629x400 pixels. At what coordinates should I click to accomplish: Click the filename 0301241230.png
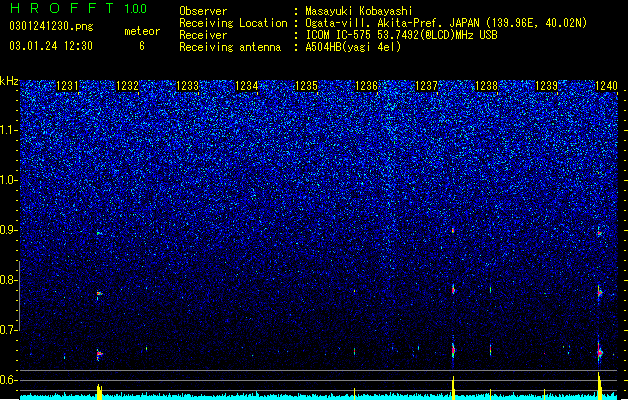(51, 27)
